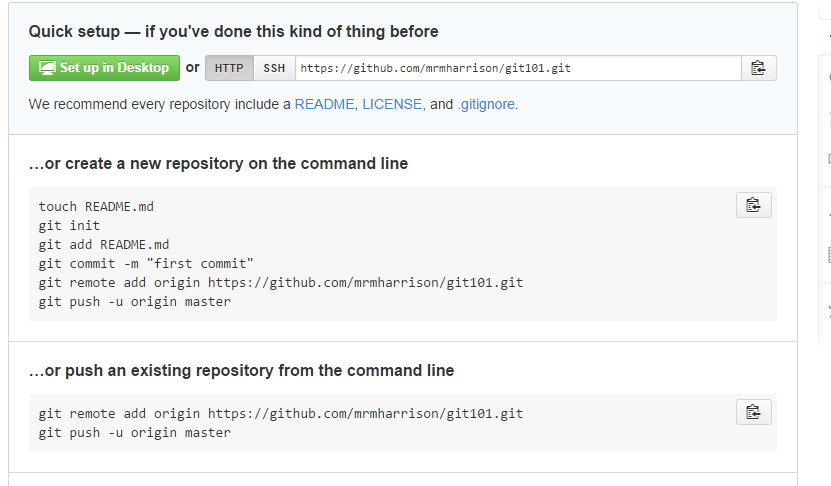This screenshot has width=831, height=486.
Task: Open the LICENSE link
Action: tap(392, 104)
